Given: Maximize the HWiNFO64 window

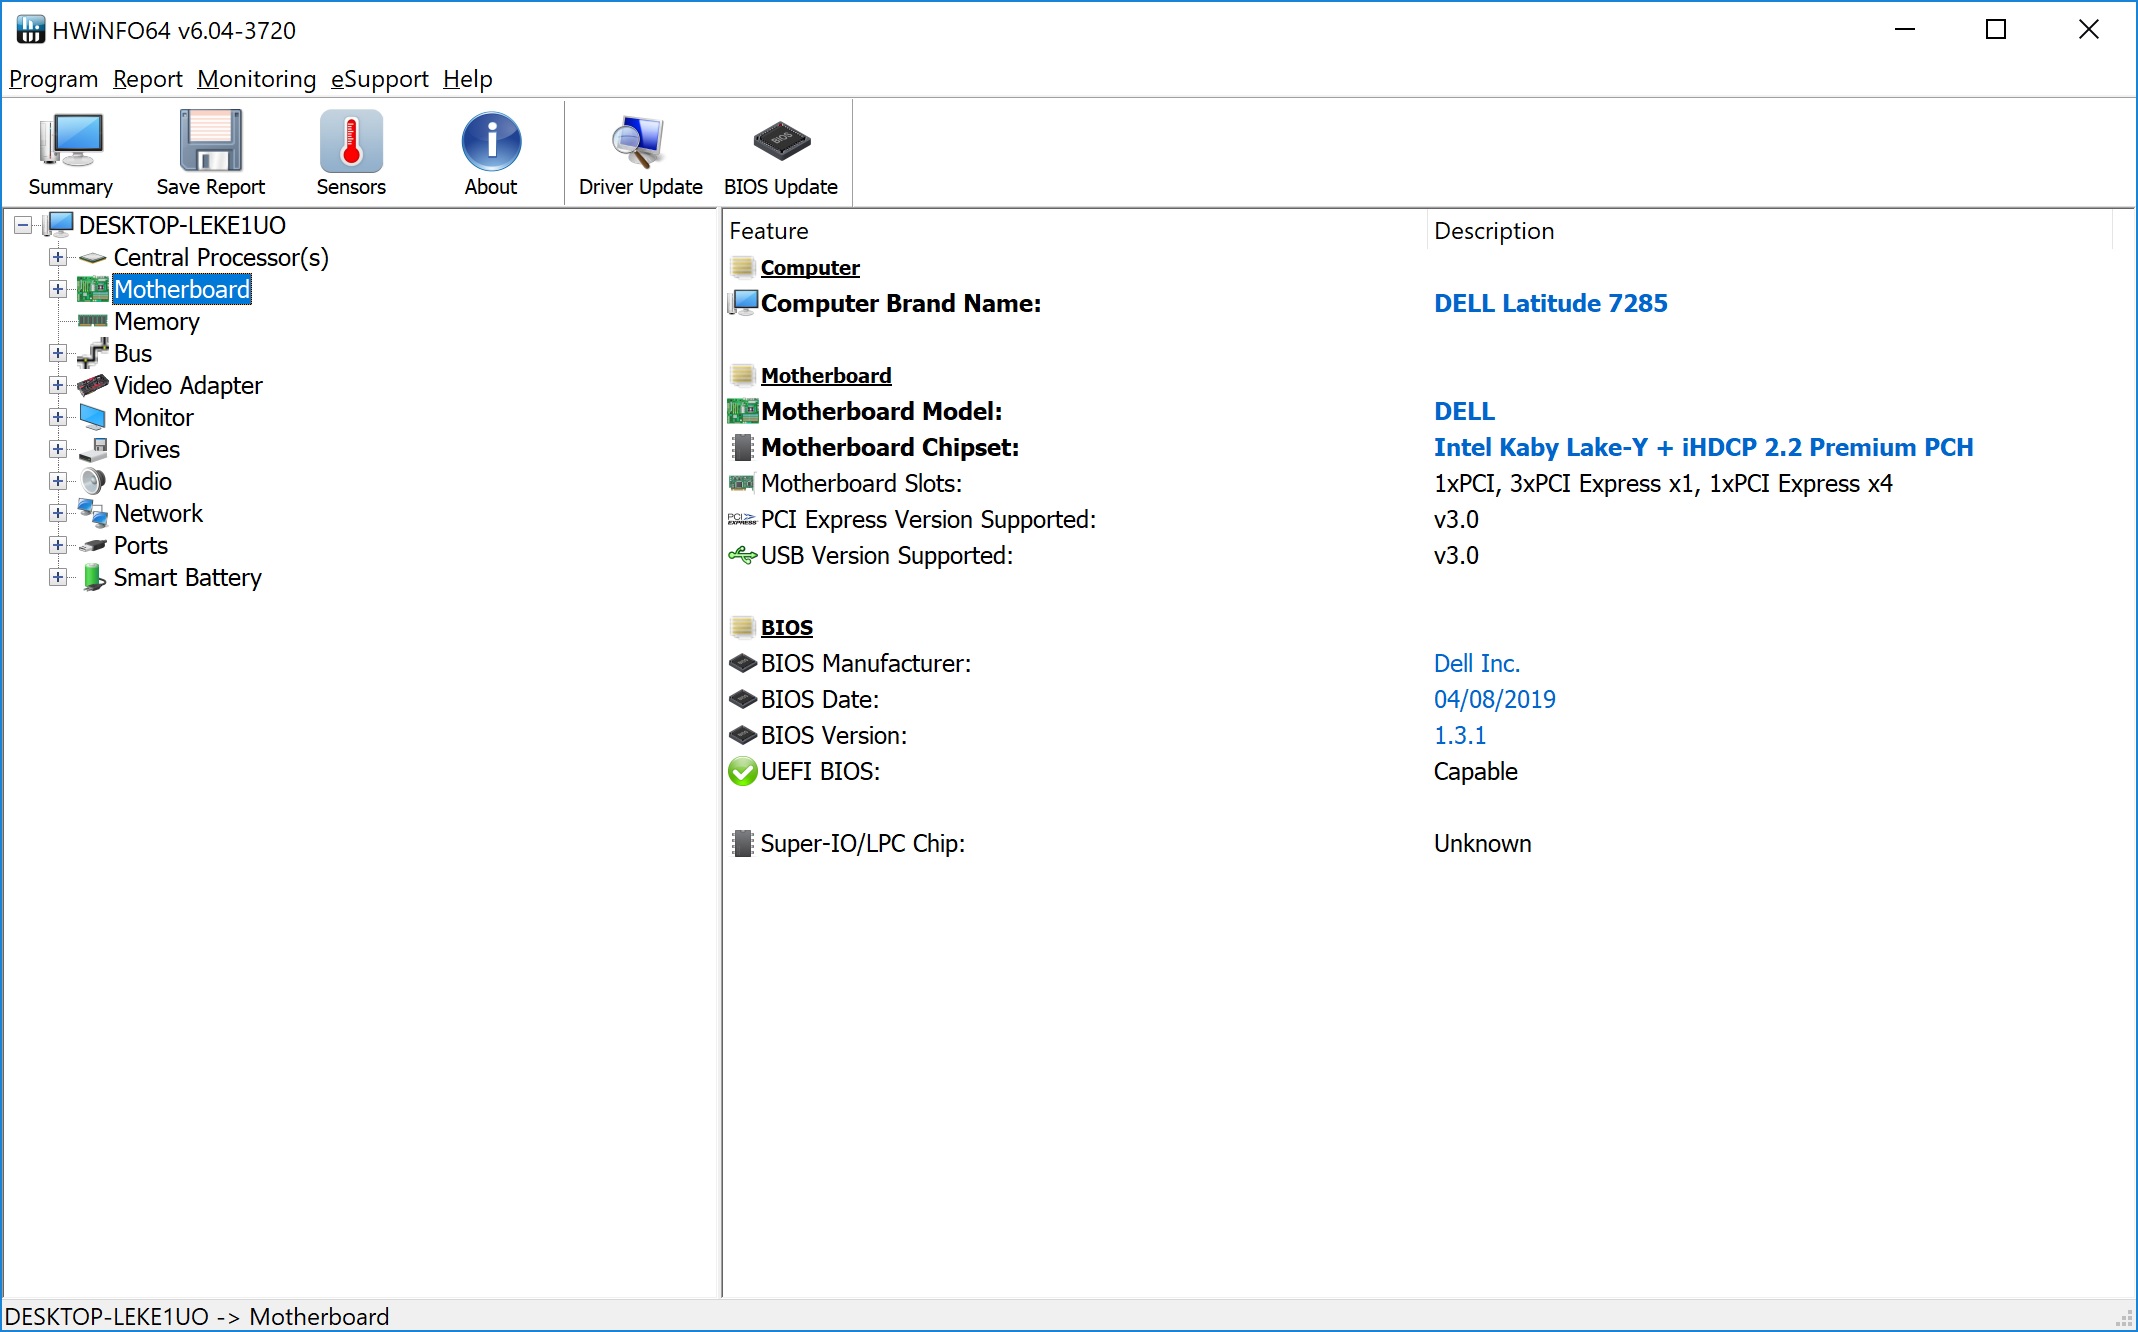Looking at the screenshot, I should pyautogui.click(x=1996, y=30).
